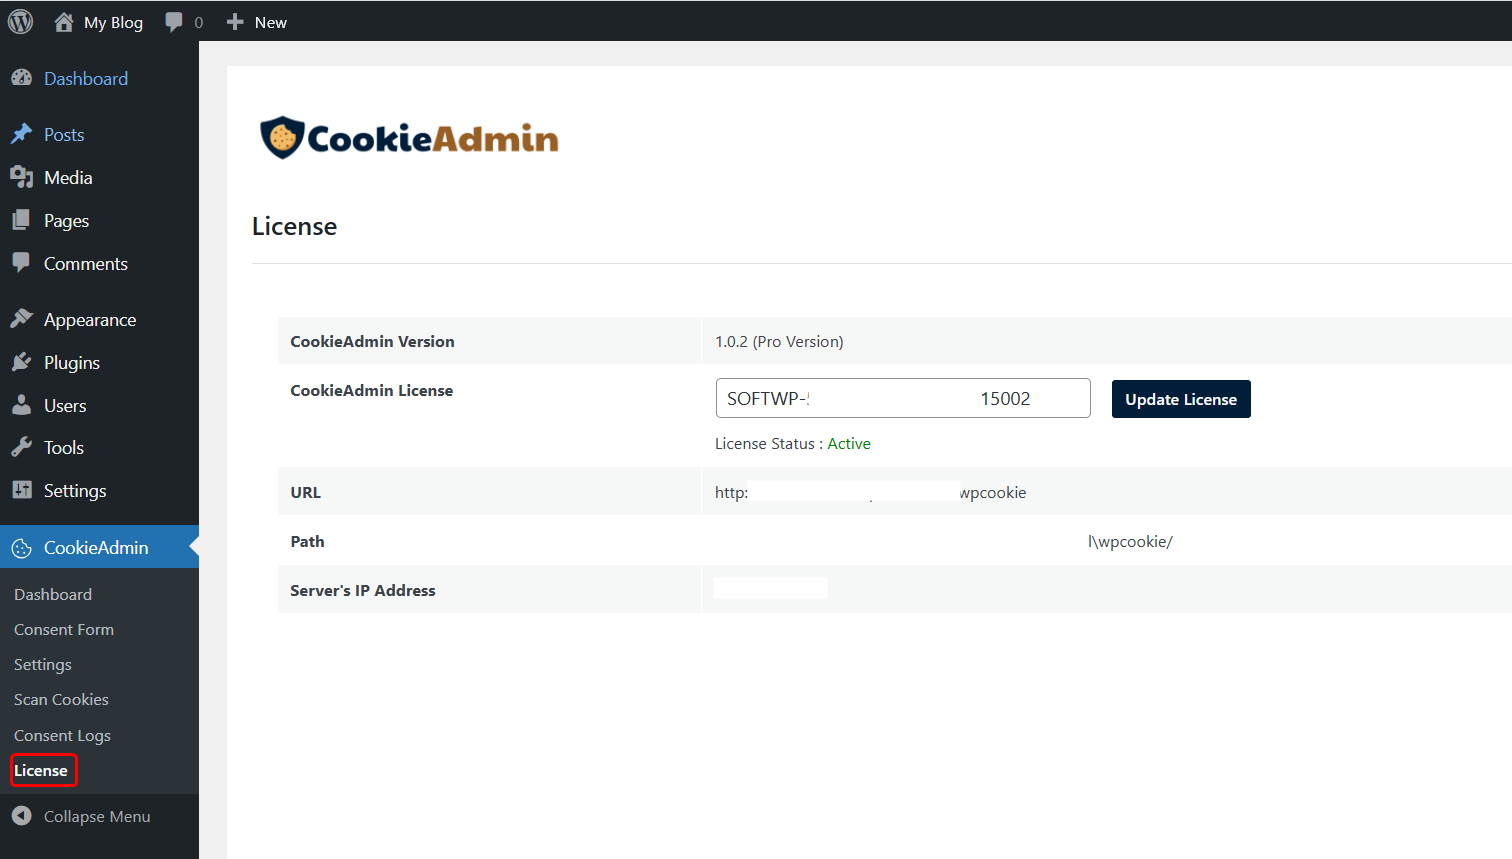
Task: Click the plus icon next to New
Action: pyautogui.click(x=235, y=22)
